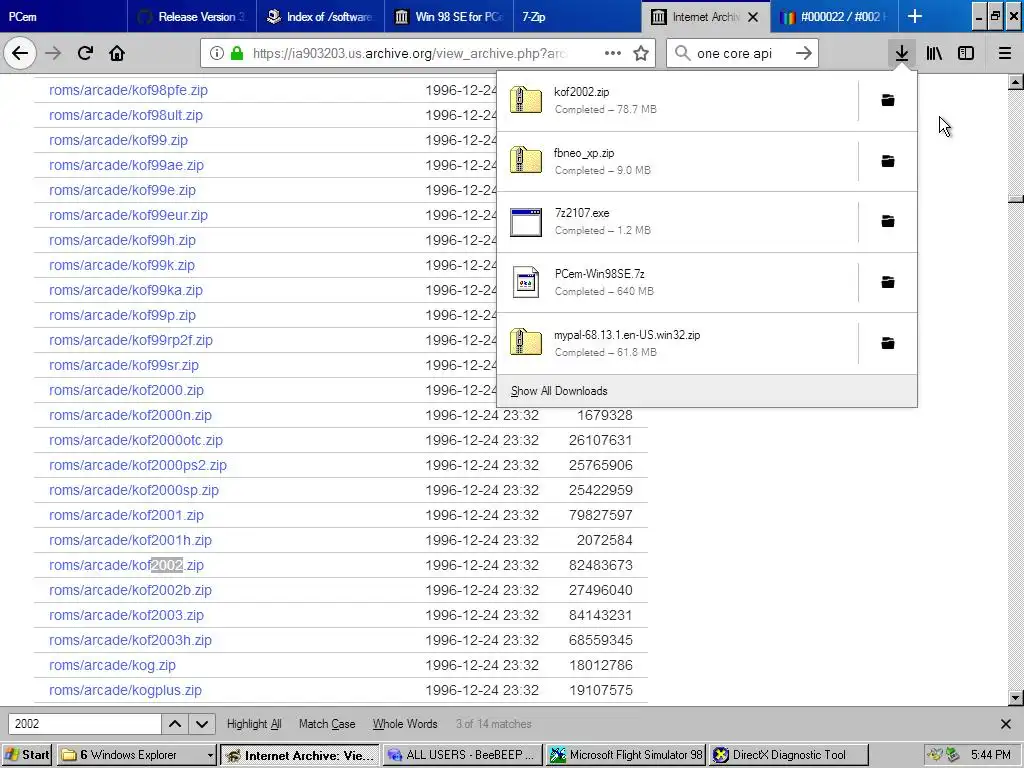Switch to Win 98 SE for PCem tab
The image size is (1024, 768).
tap(449, 16)
